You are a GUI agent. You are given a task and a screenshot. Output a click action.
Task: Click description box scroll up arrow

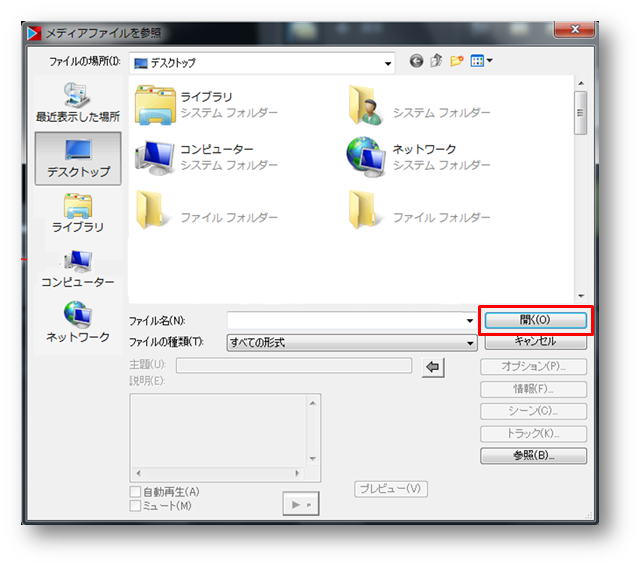tap(312, 403)
